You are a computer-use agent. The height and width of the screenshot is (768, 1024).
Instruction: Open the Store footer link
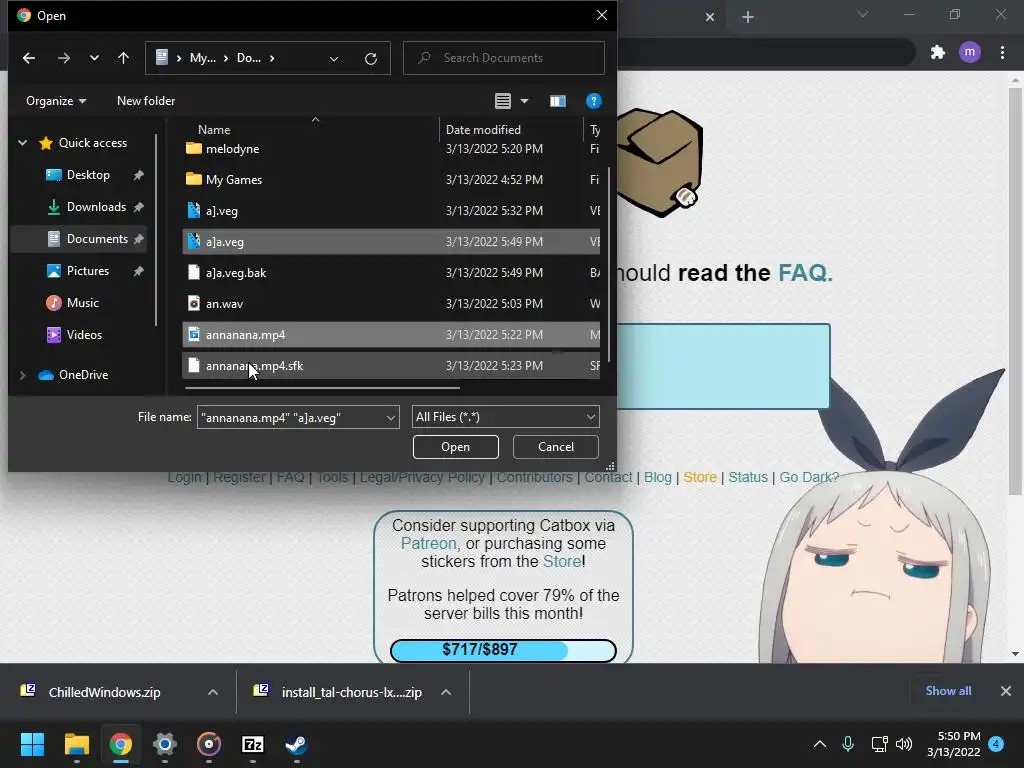(700, 477)
